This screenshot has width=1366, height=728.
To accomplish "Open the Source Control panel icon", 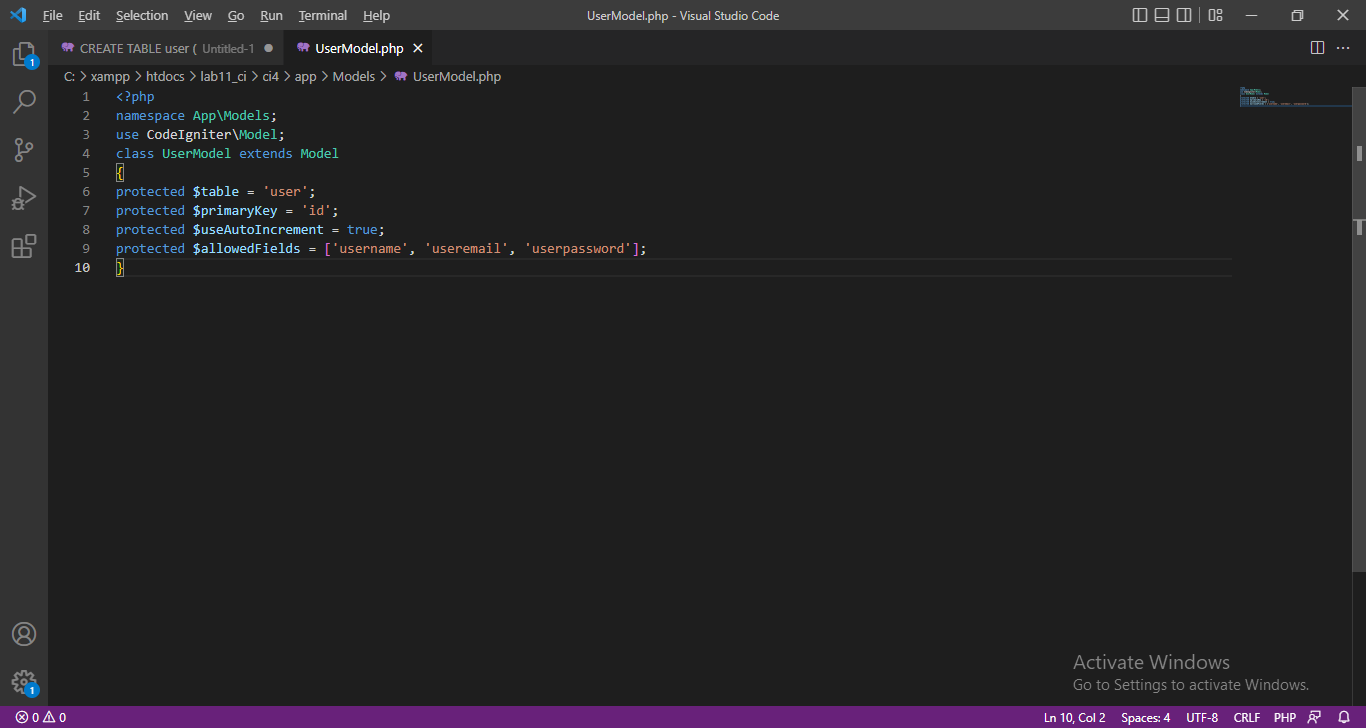I will coord(24,149).
